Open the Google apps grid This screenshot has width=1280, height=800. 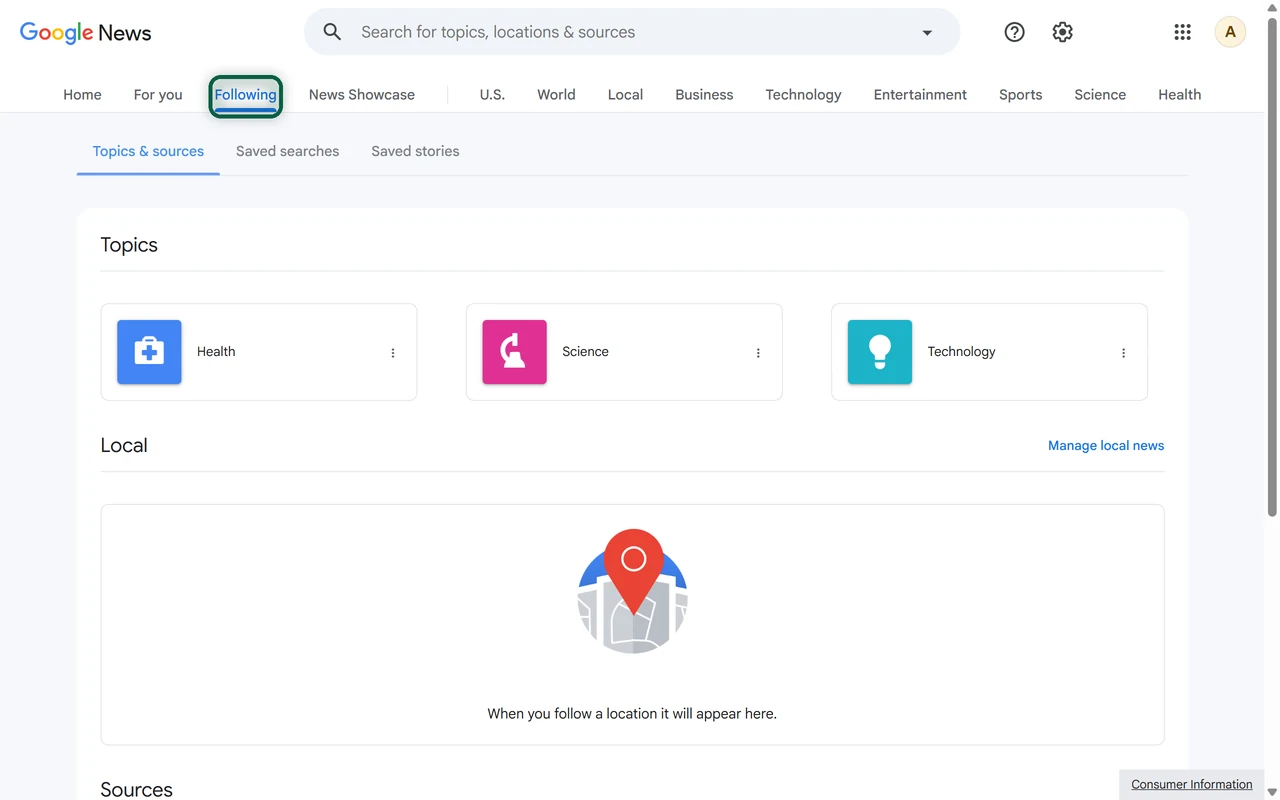[x=1182, y=32]
